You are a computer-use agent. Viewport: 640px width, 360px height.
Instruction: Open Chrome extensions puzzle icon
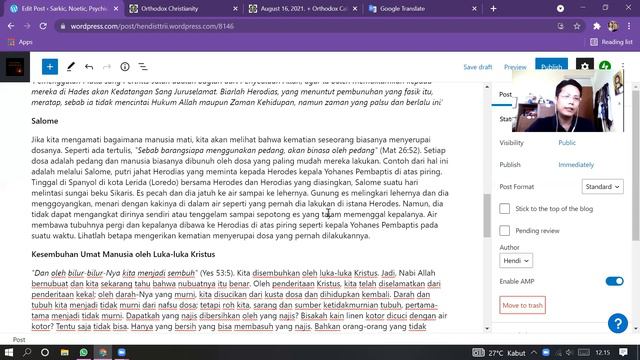coord(597,26)
